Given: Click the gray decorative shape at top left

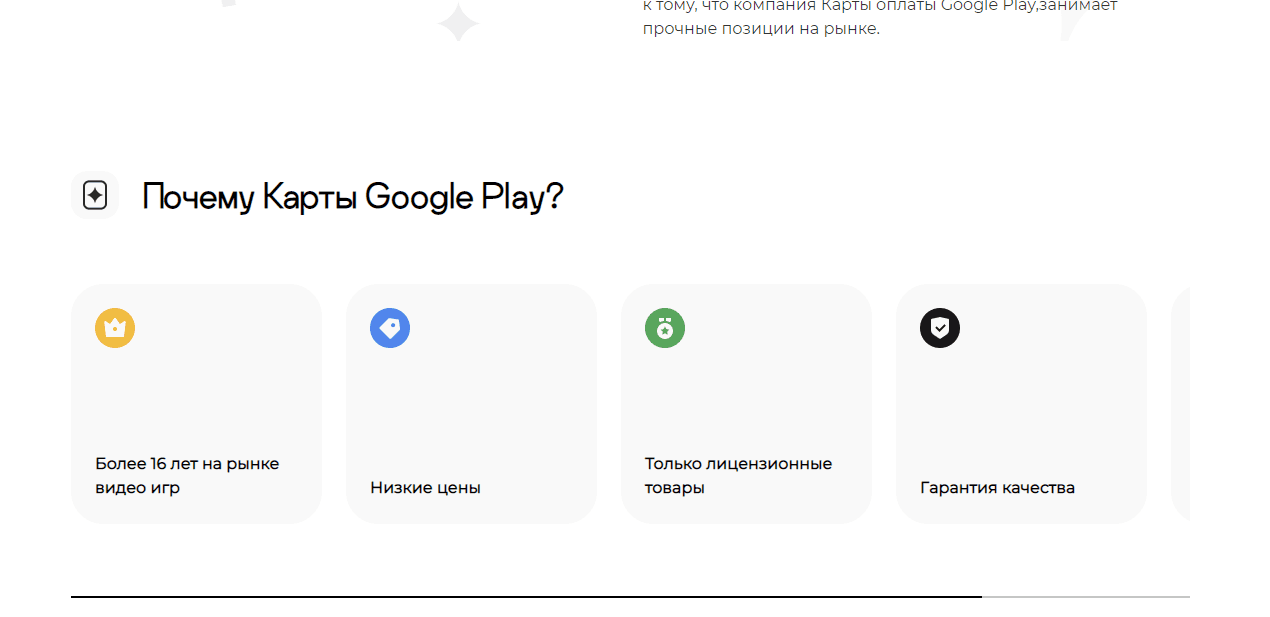Looking at the screenshot, I should 229,4.
